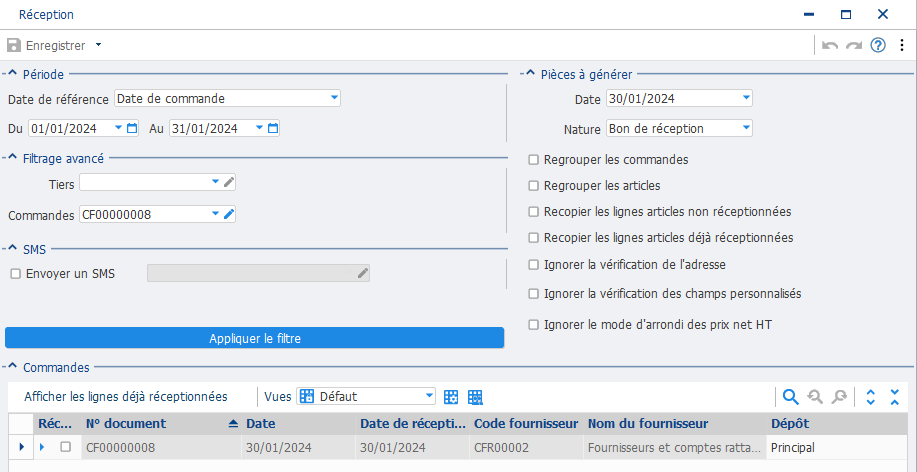Click the Commandes blue pencil edit icon
This screenshot has height=472, width=917.
(x=229, y=215)
